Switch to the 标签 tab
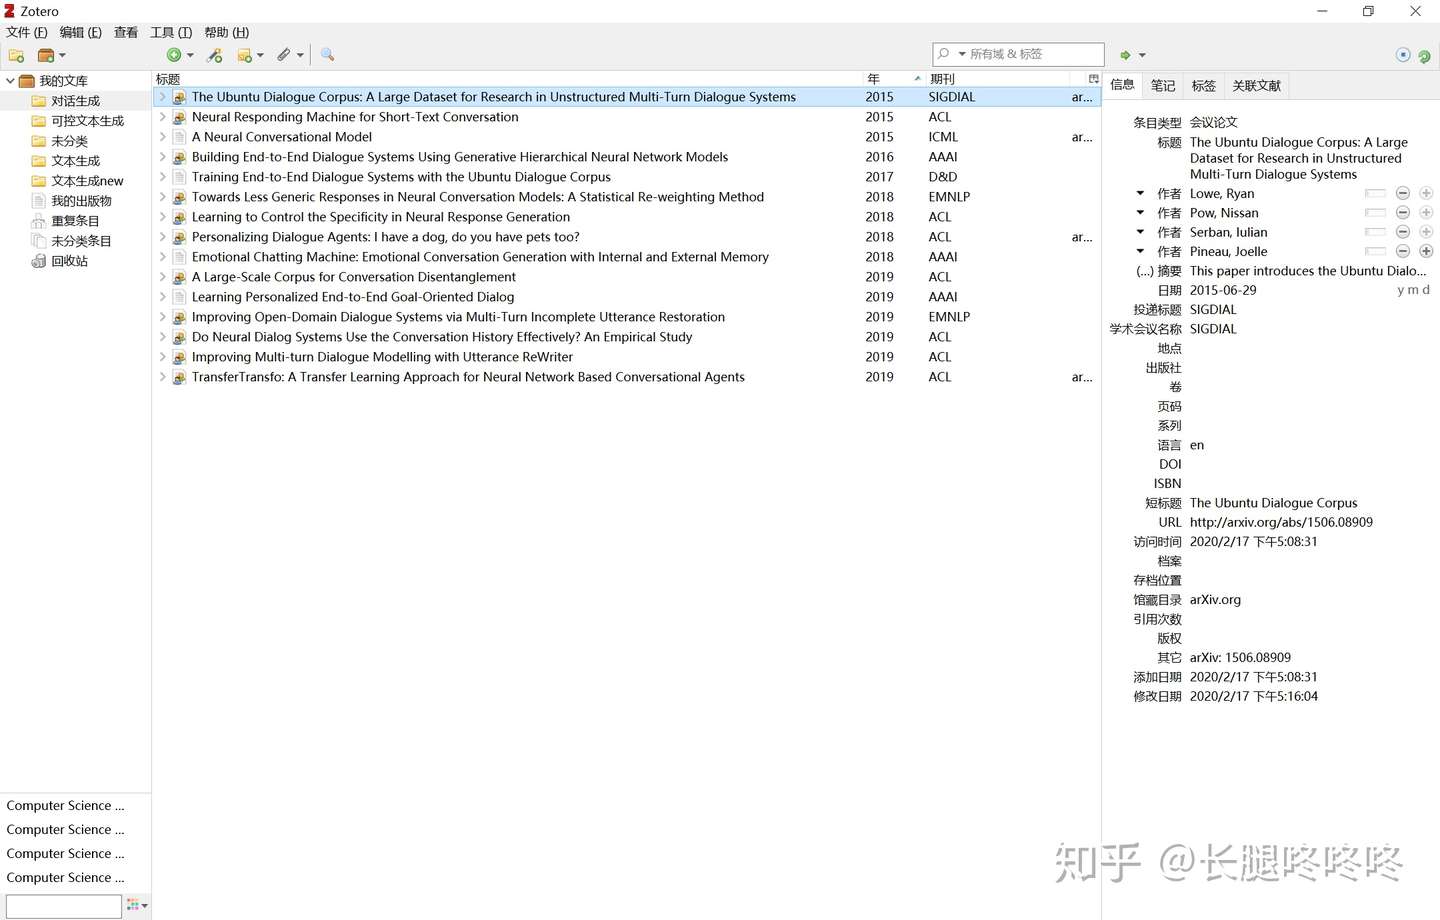Screen dimensions: 1440x920 (x=1204, y=86)
